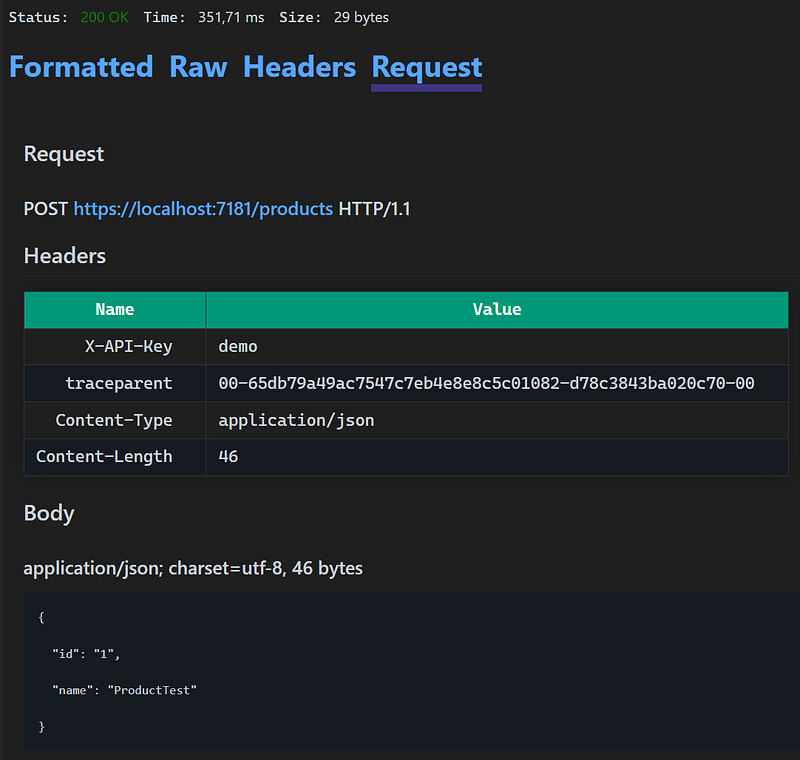Viewport: 800px width, 760px height.
Task: Select the X-API-Key header name cell
Action: 115,346
